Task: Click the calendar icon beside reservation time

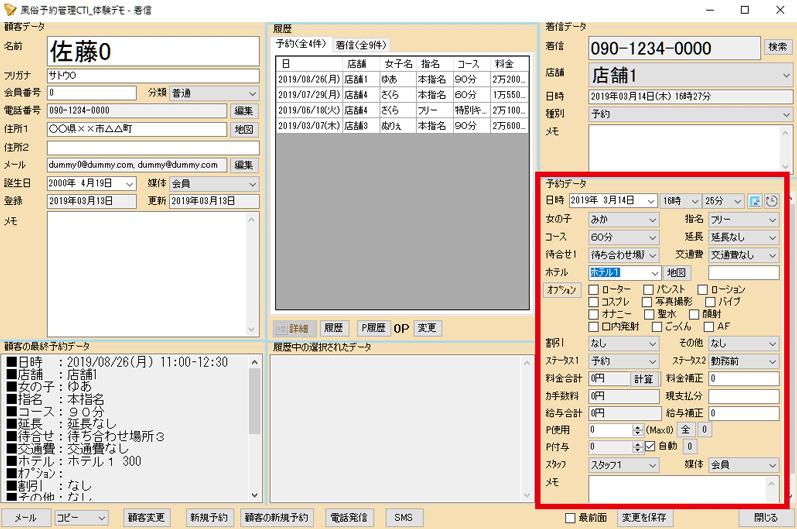Action: pyautogui.click(x=754, y=201)
